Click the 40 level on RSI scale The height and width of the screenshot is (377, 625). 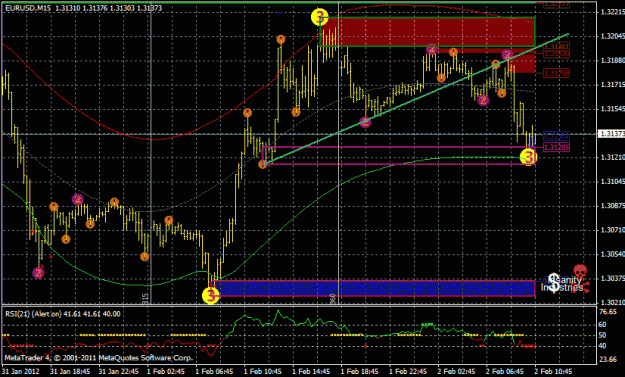coord(603,346)
